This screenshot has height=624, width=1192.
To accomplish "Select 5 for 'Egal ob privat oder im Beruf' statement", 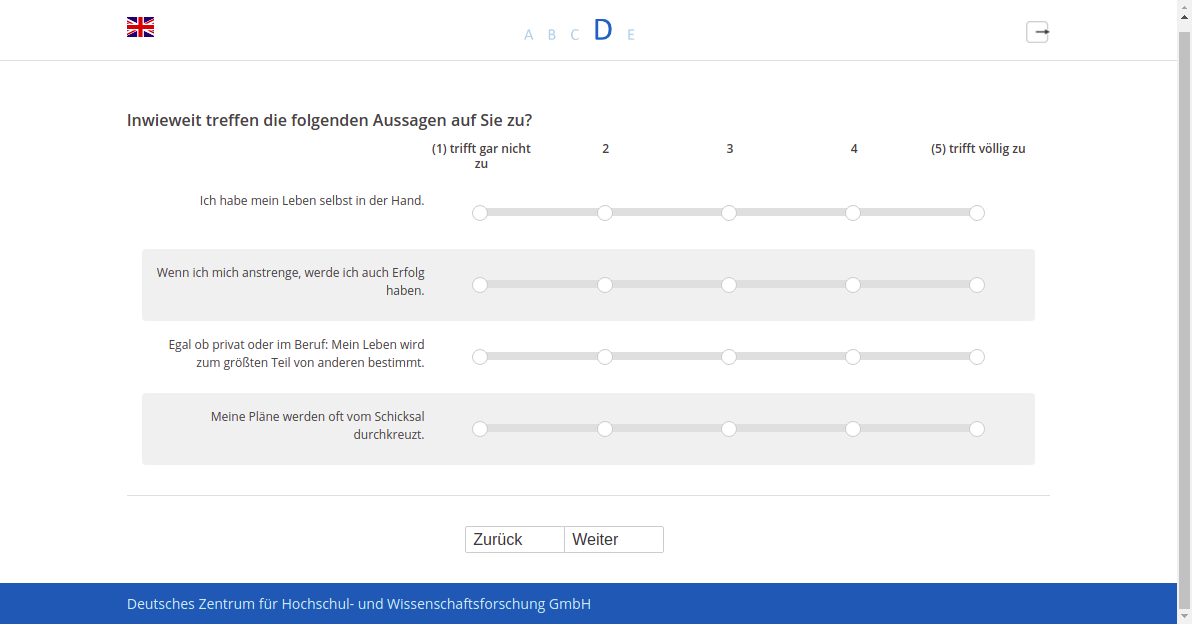I will (x=978, y=357).
